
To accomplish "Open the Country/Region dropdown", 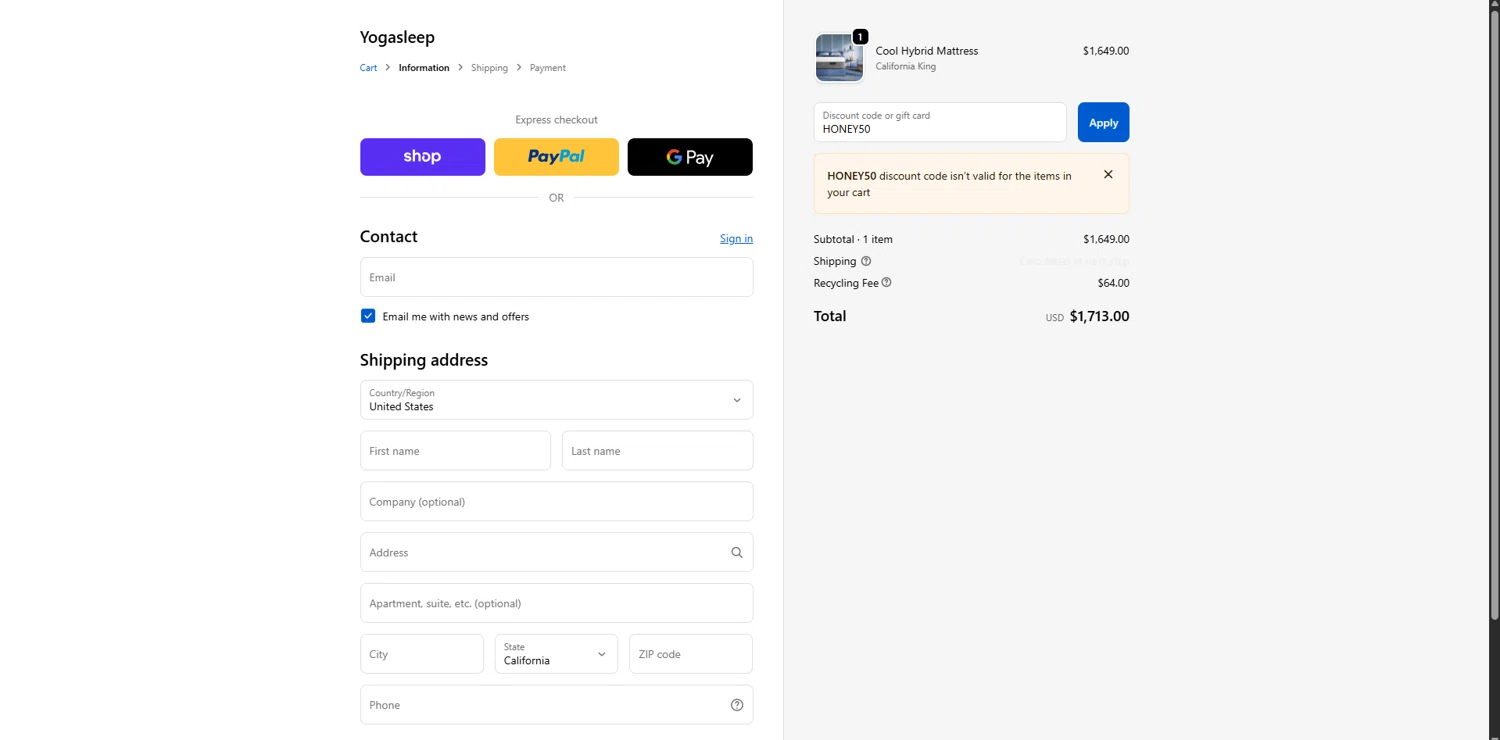I will [x=556, y=400].
